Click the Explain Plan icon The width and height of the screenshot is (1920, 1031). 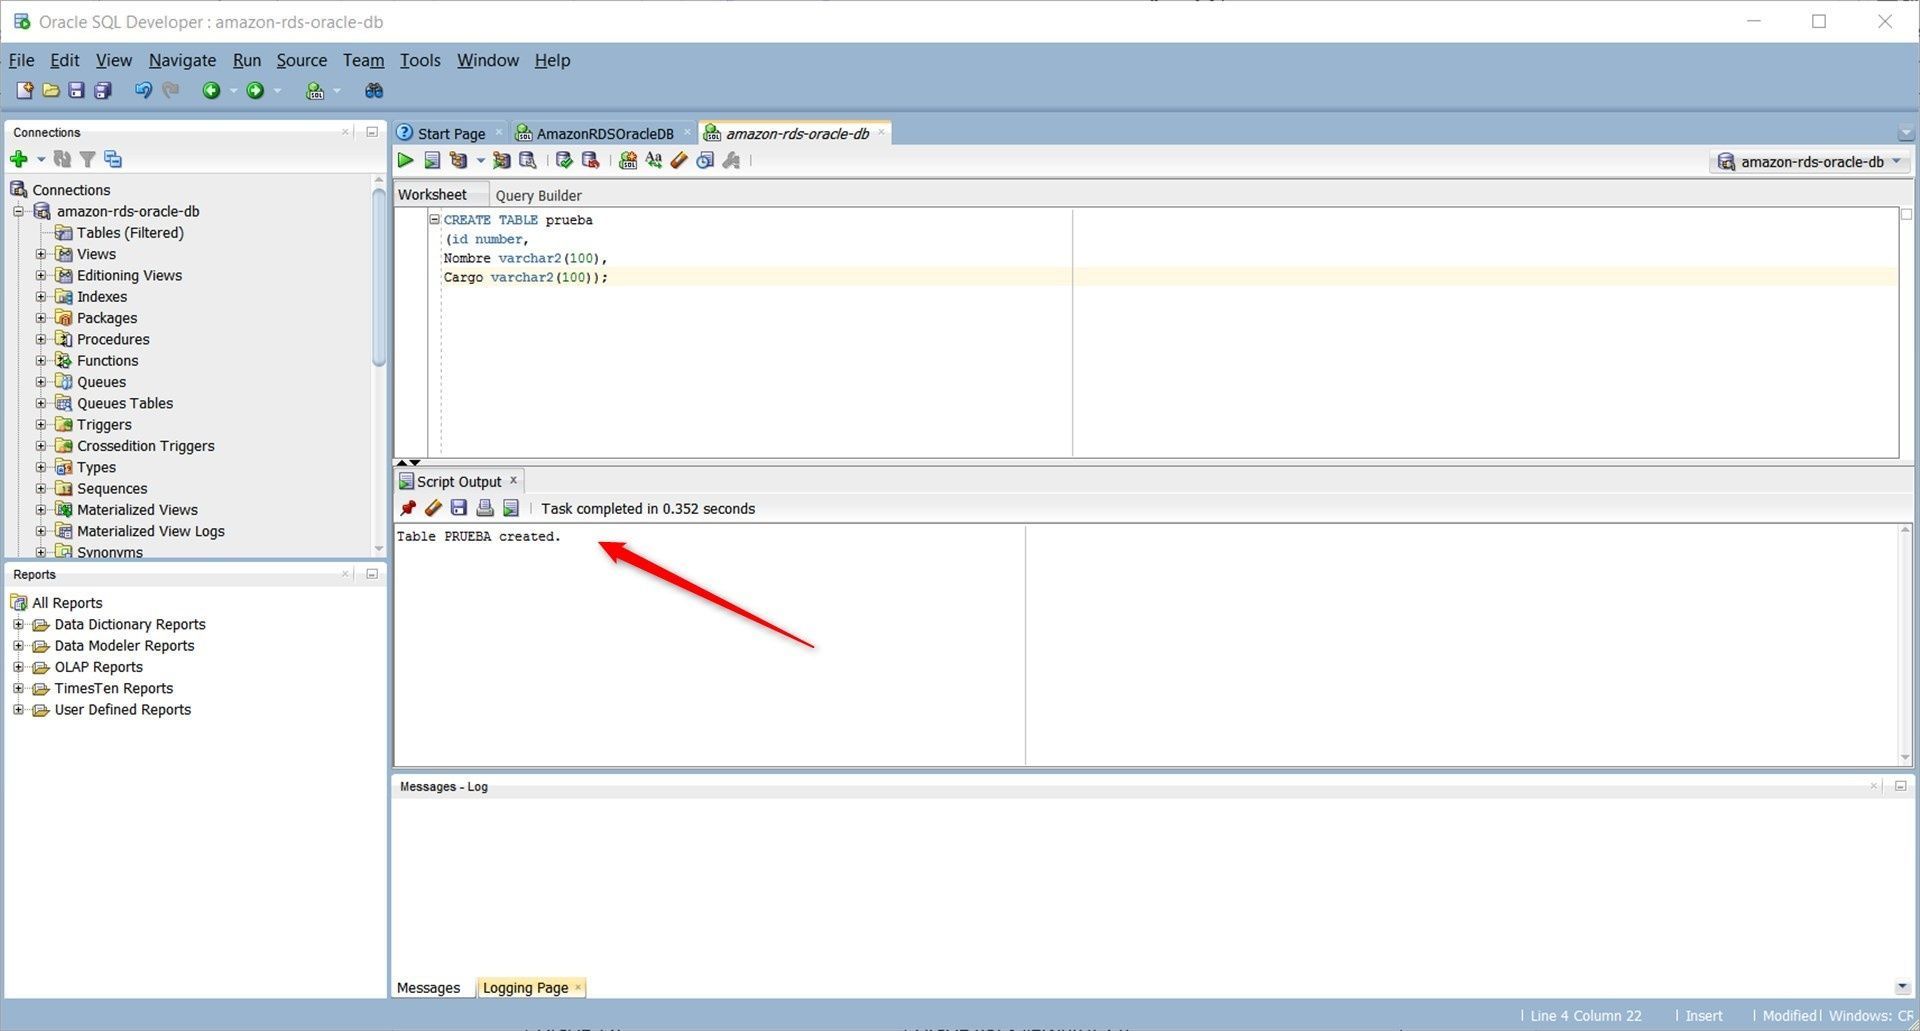[458, 160]
